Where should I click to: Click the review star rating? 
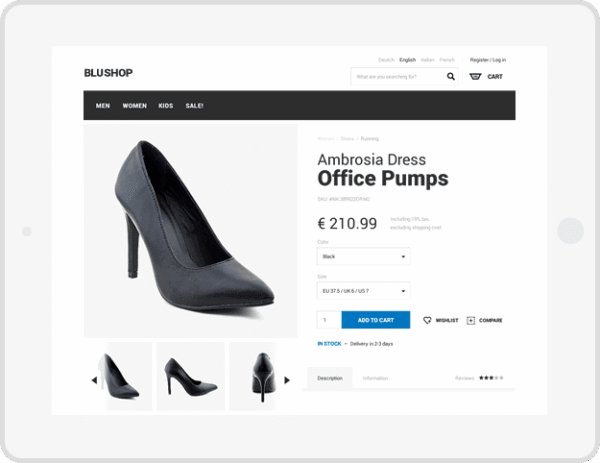[491, 378]
